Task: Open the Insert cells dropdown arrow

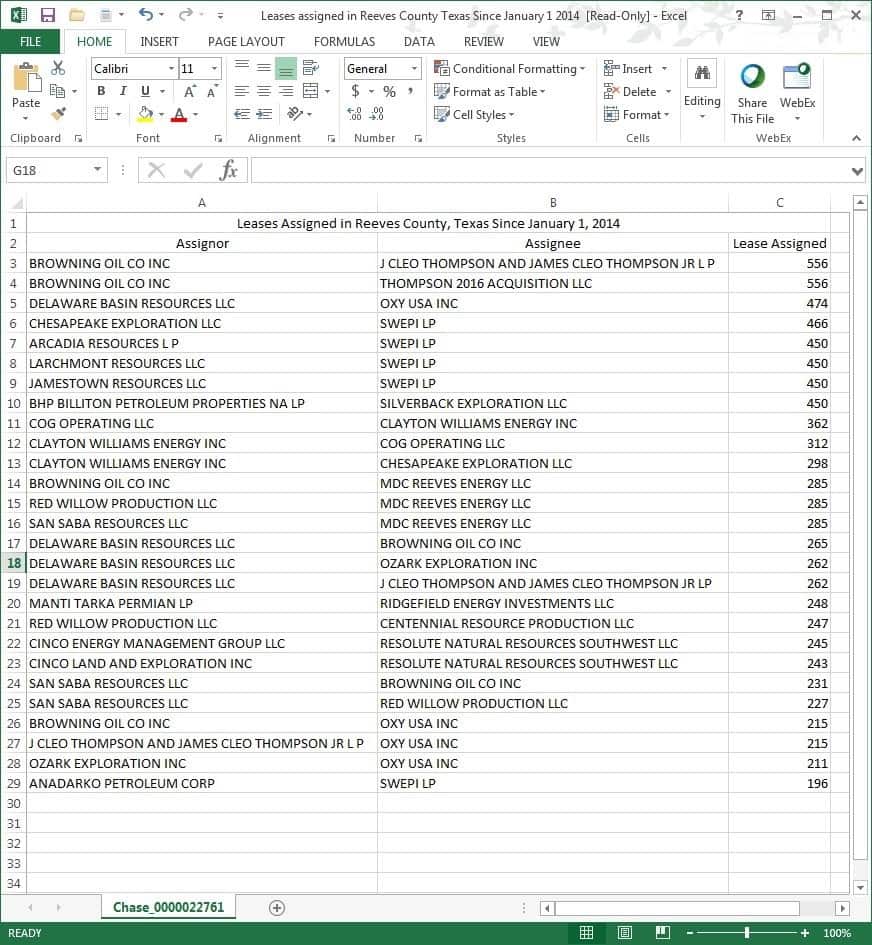Action: coord(664,69)
